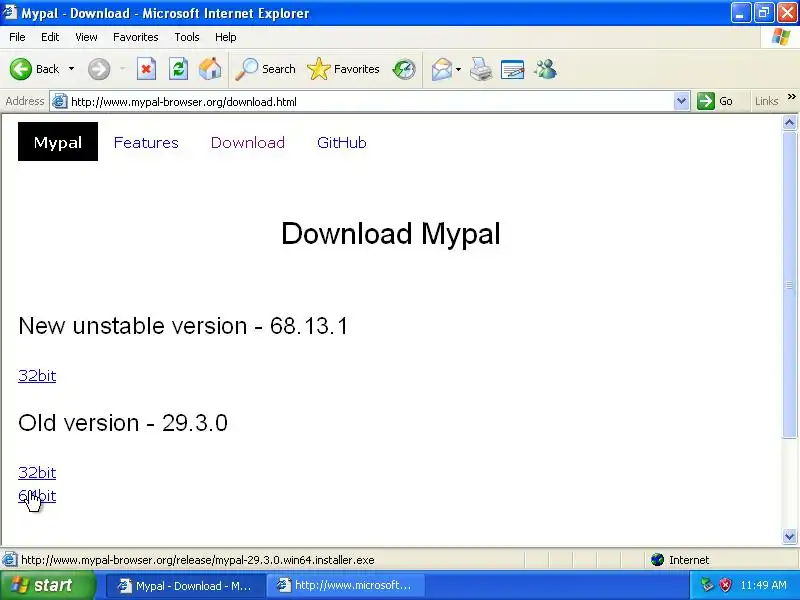
Task: Switch to Mypal - Download taskbar button
Action: coord(186,586)
